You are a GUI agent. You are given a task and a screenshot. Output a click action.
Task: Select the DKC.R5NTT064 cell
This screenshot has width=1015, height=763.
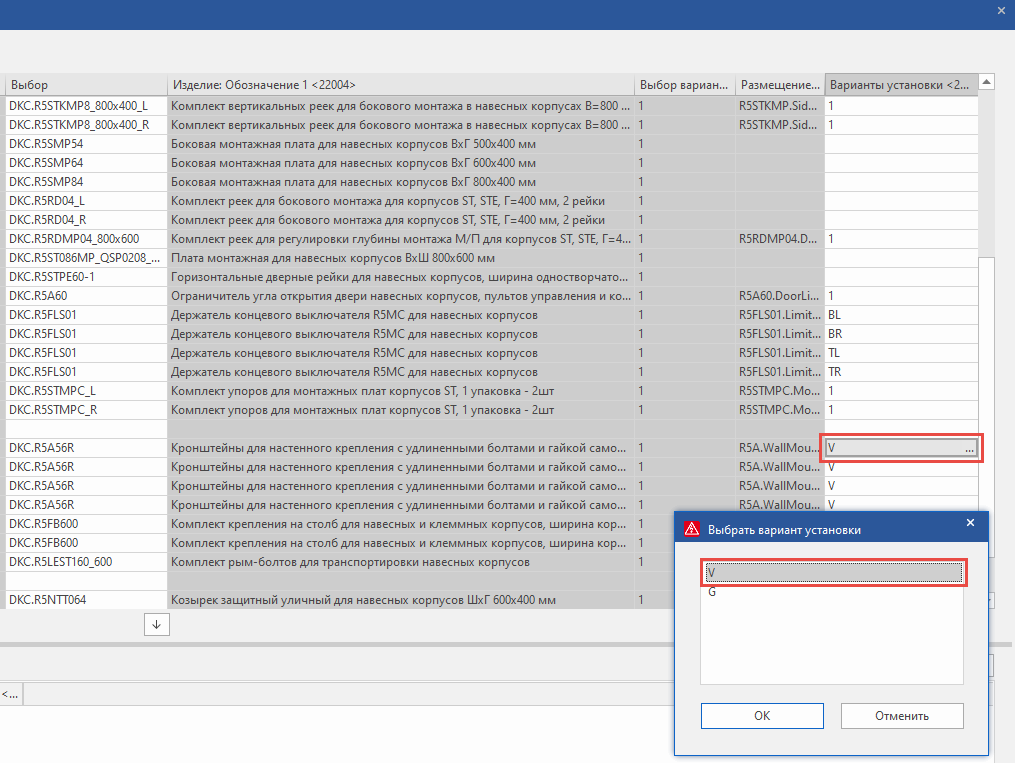pyautogui.click(x=86, y=600)
